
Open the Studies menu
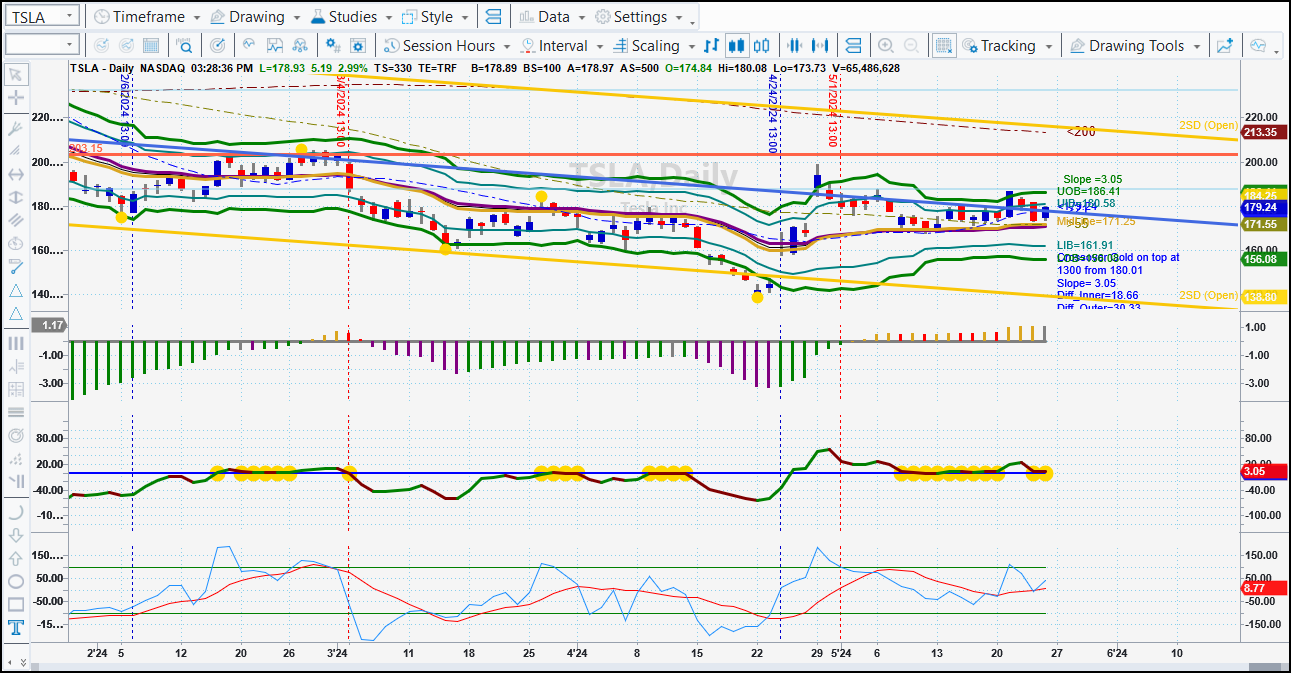point(351,17)
